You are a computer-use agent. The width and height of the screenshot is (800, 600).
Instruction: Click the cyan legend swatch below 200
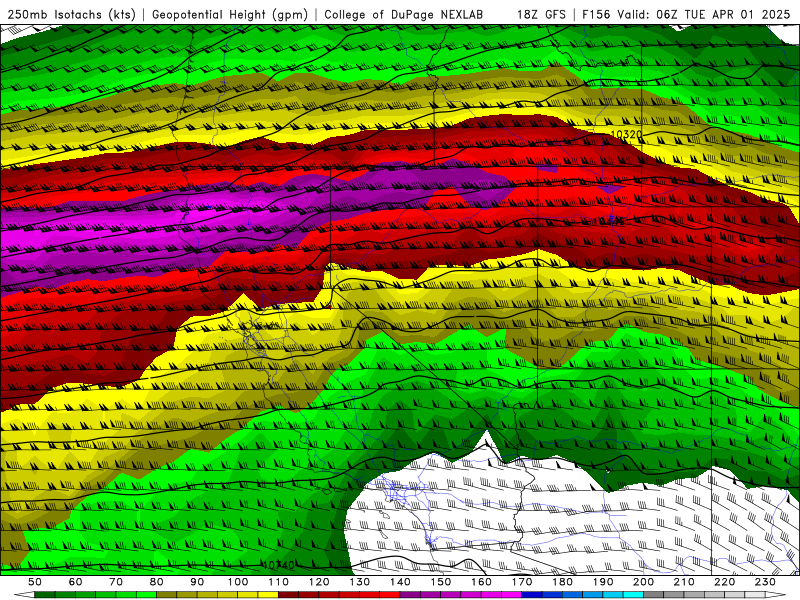click(633, 595)
